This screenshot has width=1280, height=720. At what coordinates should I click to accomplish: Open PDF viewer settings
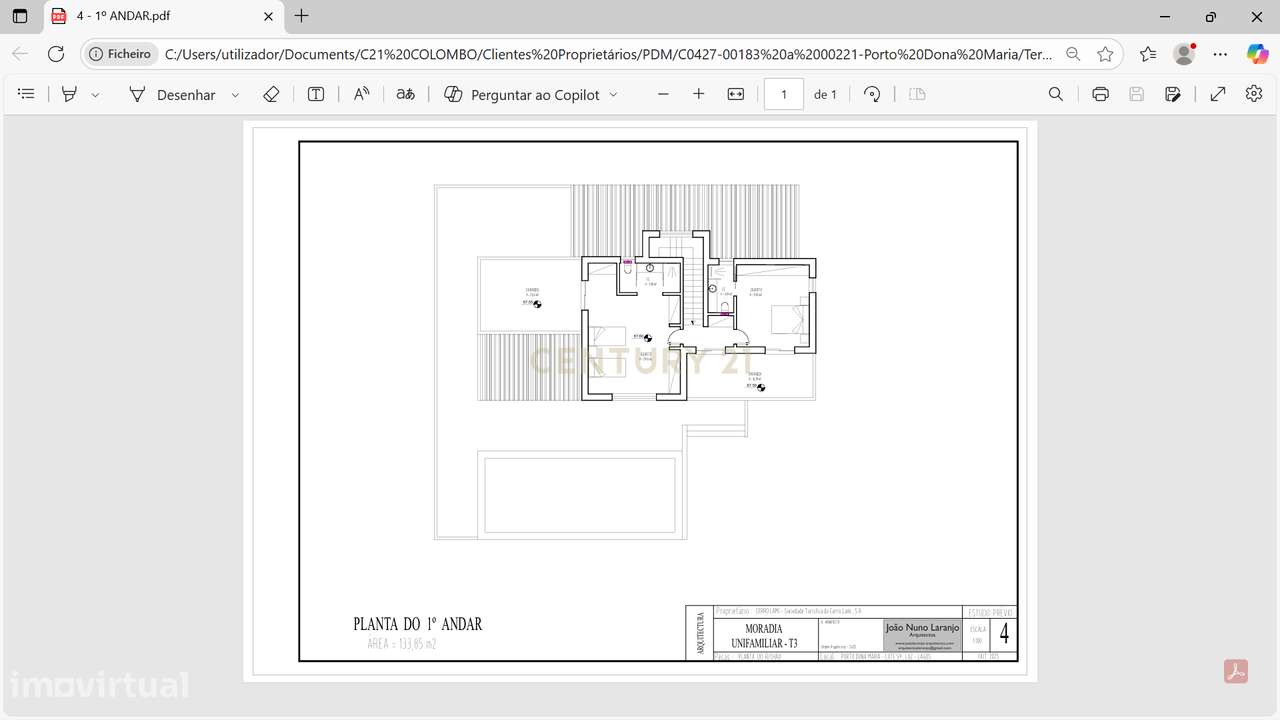1253,93
